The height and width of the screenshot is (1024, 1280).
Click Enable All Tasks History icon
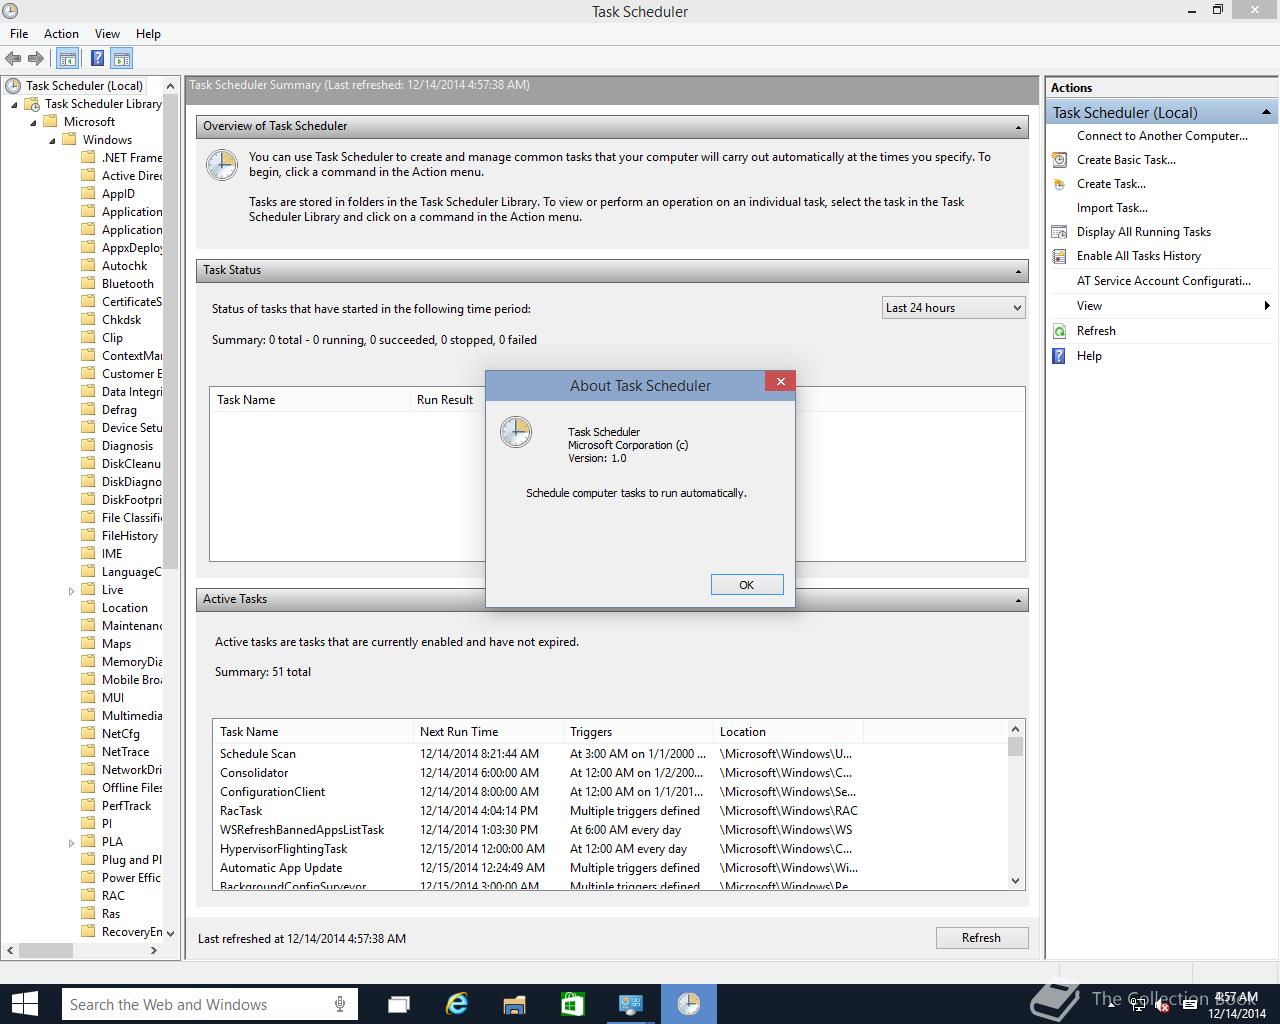click(1059, 256)
